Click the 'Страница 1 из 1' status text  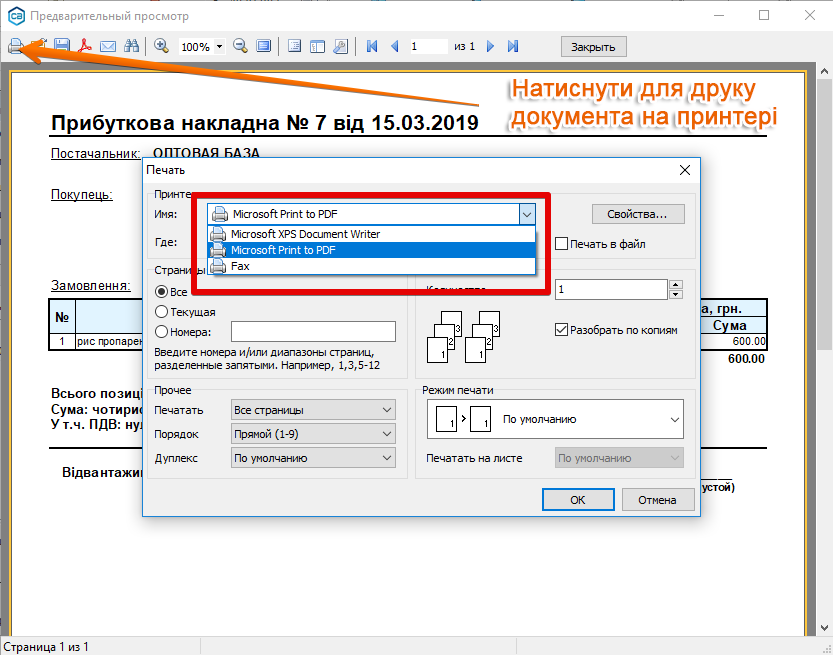coord(46,647)
